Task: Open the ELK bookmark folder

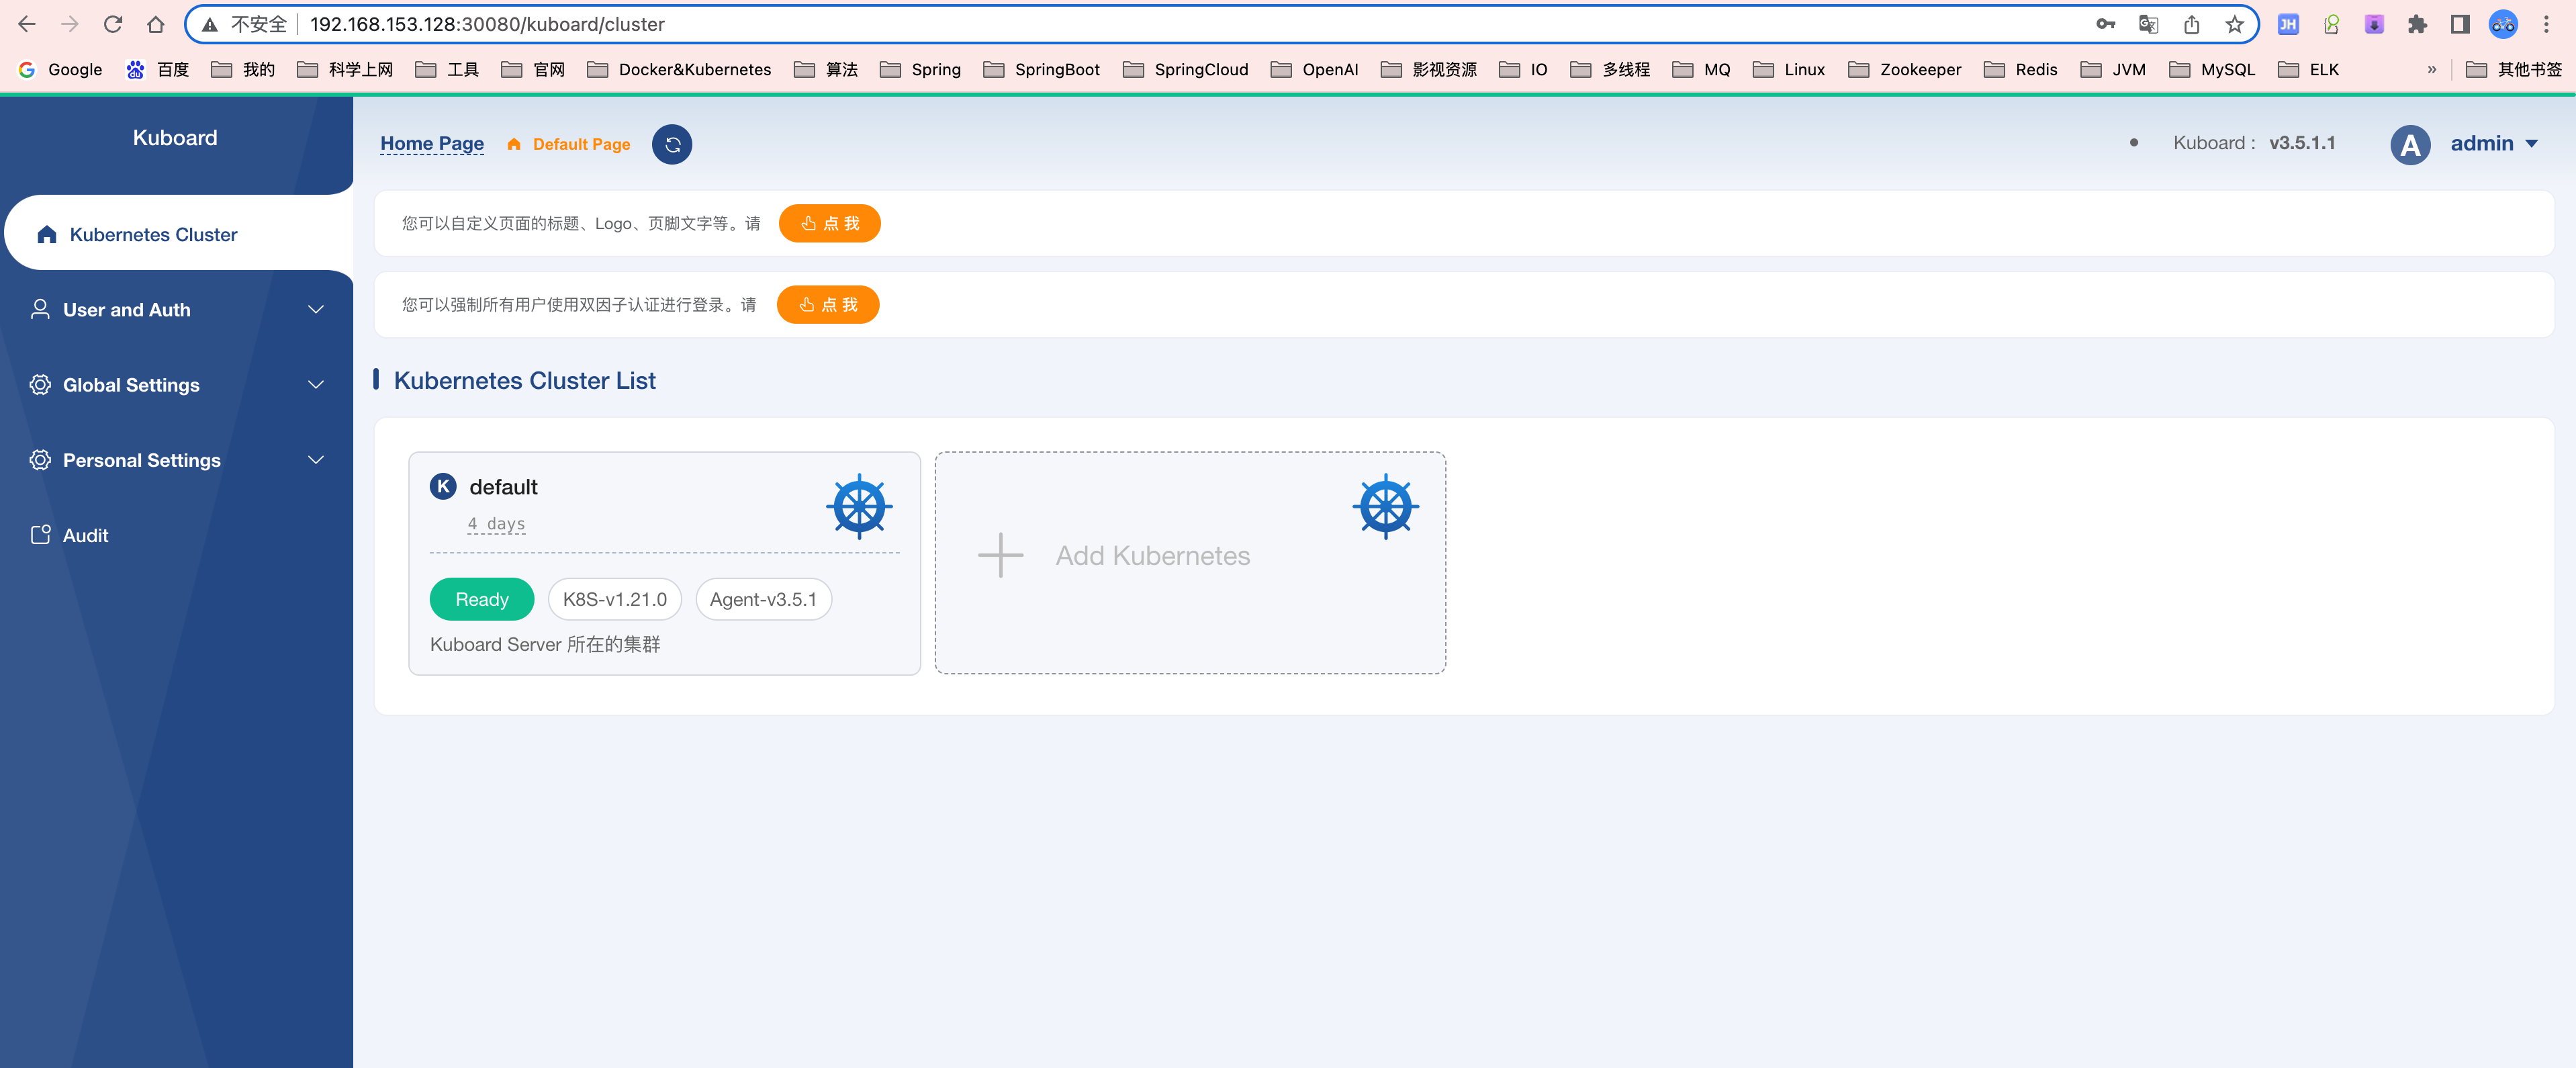Action: pos(2308,69)
